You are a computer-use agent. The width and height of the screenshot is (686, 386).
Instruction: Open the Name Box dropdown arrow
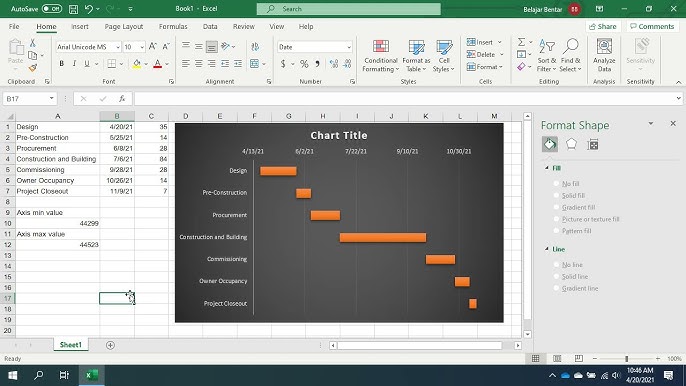[x=52, y=98]
